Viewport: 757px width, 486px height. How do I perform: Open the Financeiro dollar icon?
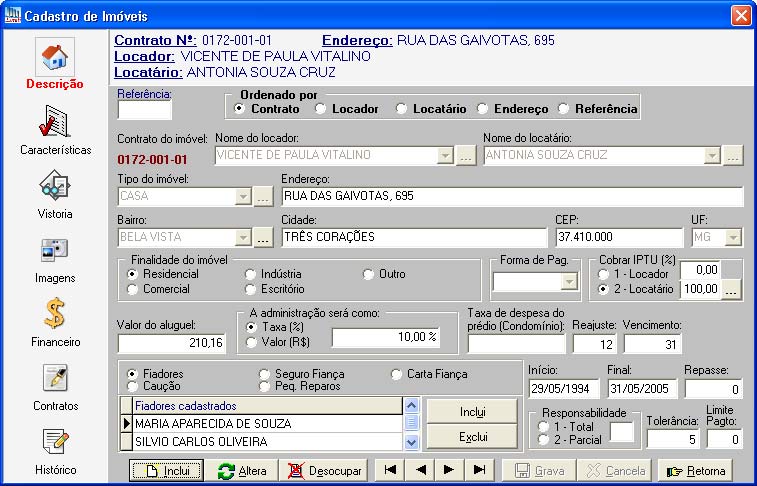point(55,315)
